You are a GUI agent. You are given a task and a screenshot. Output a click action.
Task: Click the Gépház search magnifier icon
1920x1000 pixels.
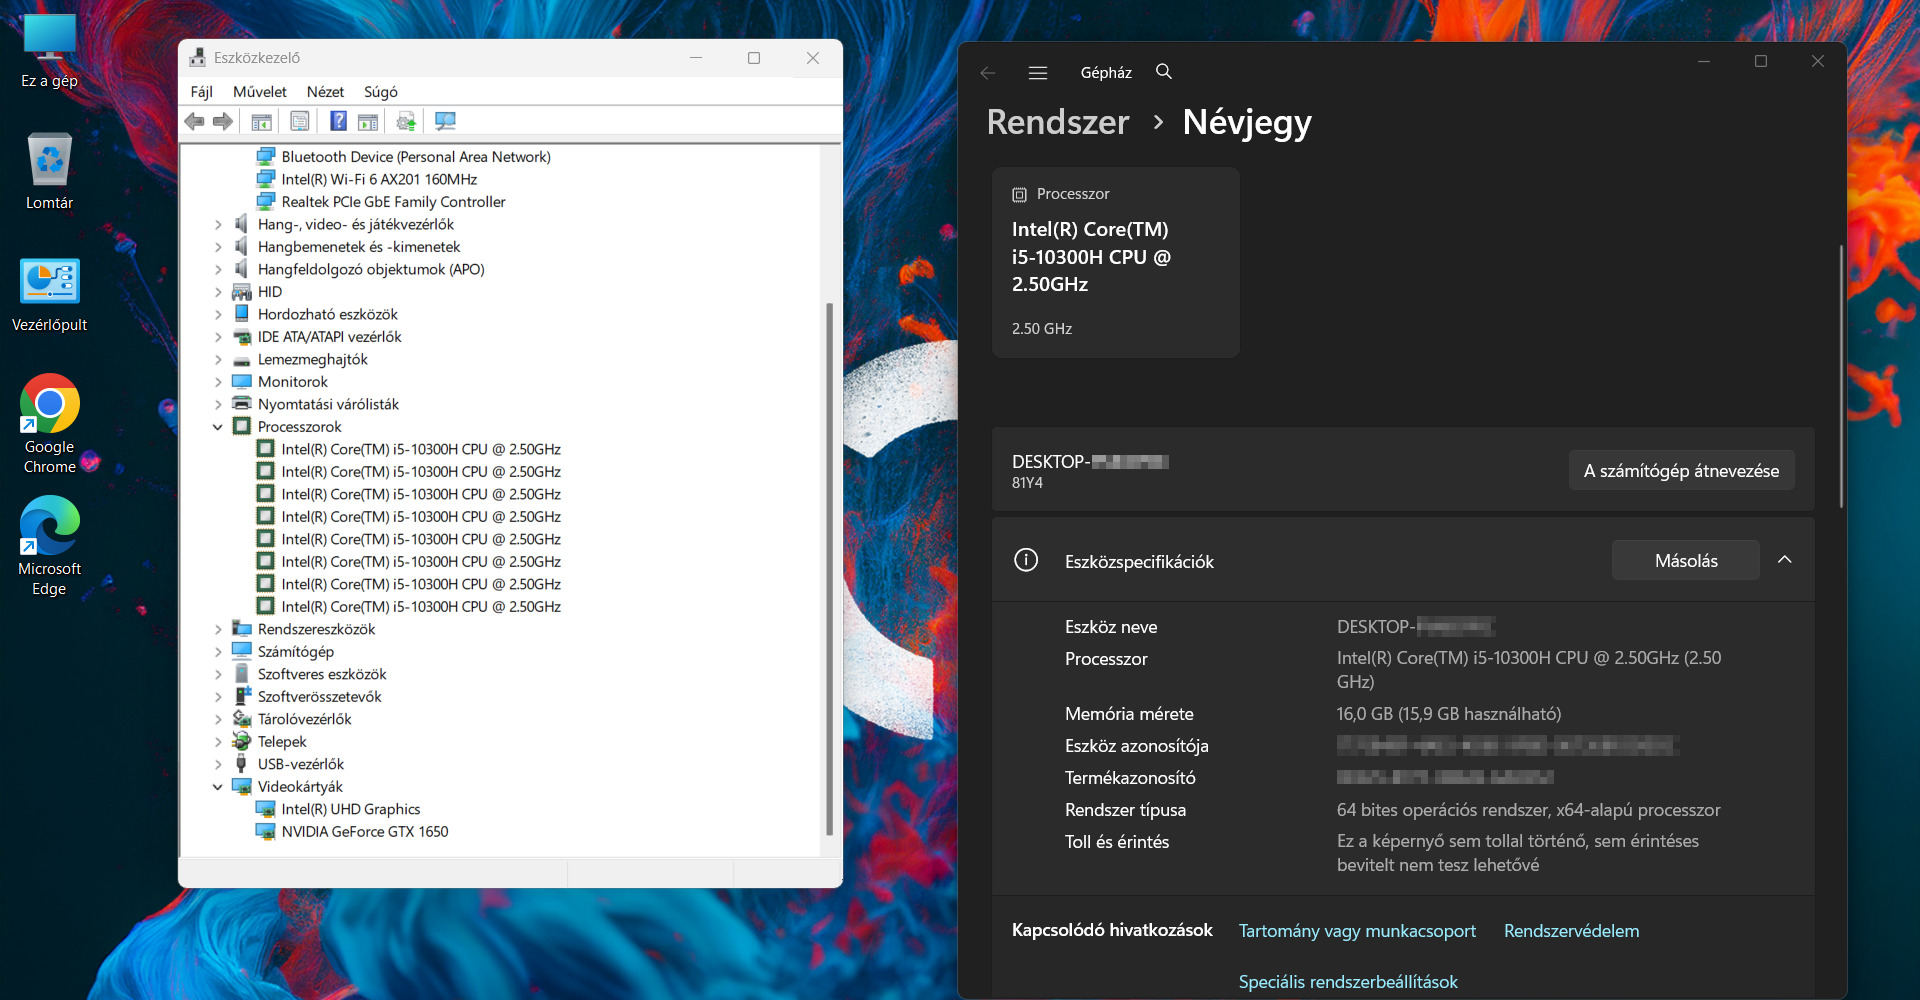pyautogui.click(x=1164, y=71)
